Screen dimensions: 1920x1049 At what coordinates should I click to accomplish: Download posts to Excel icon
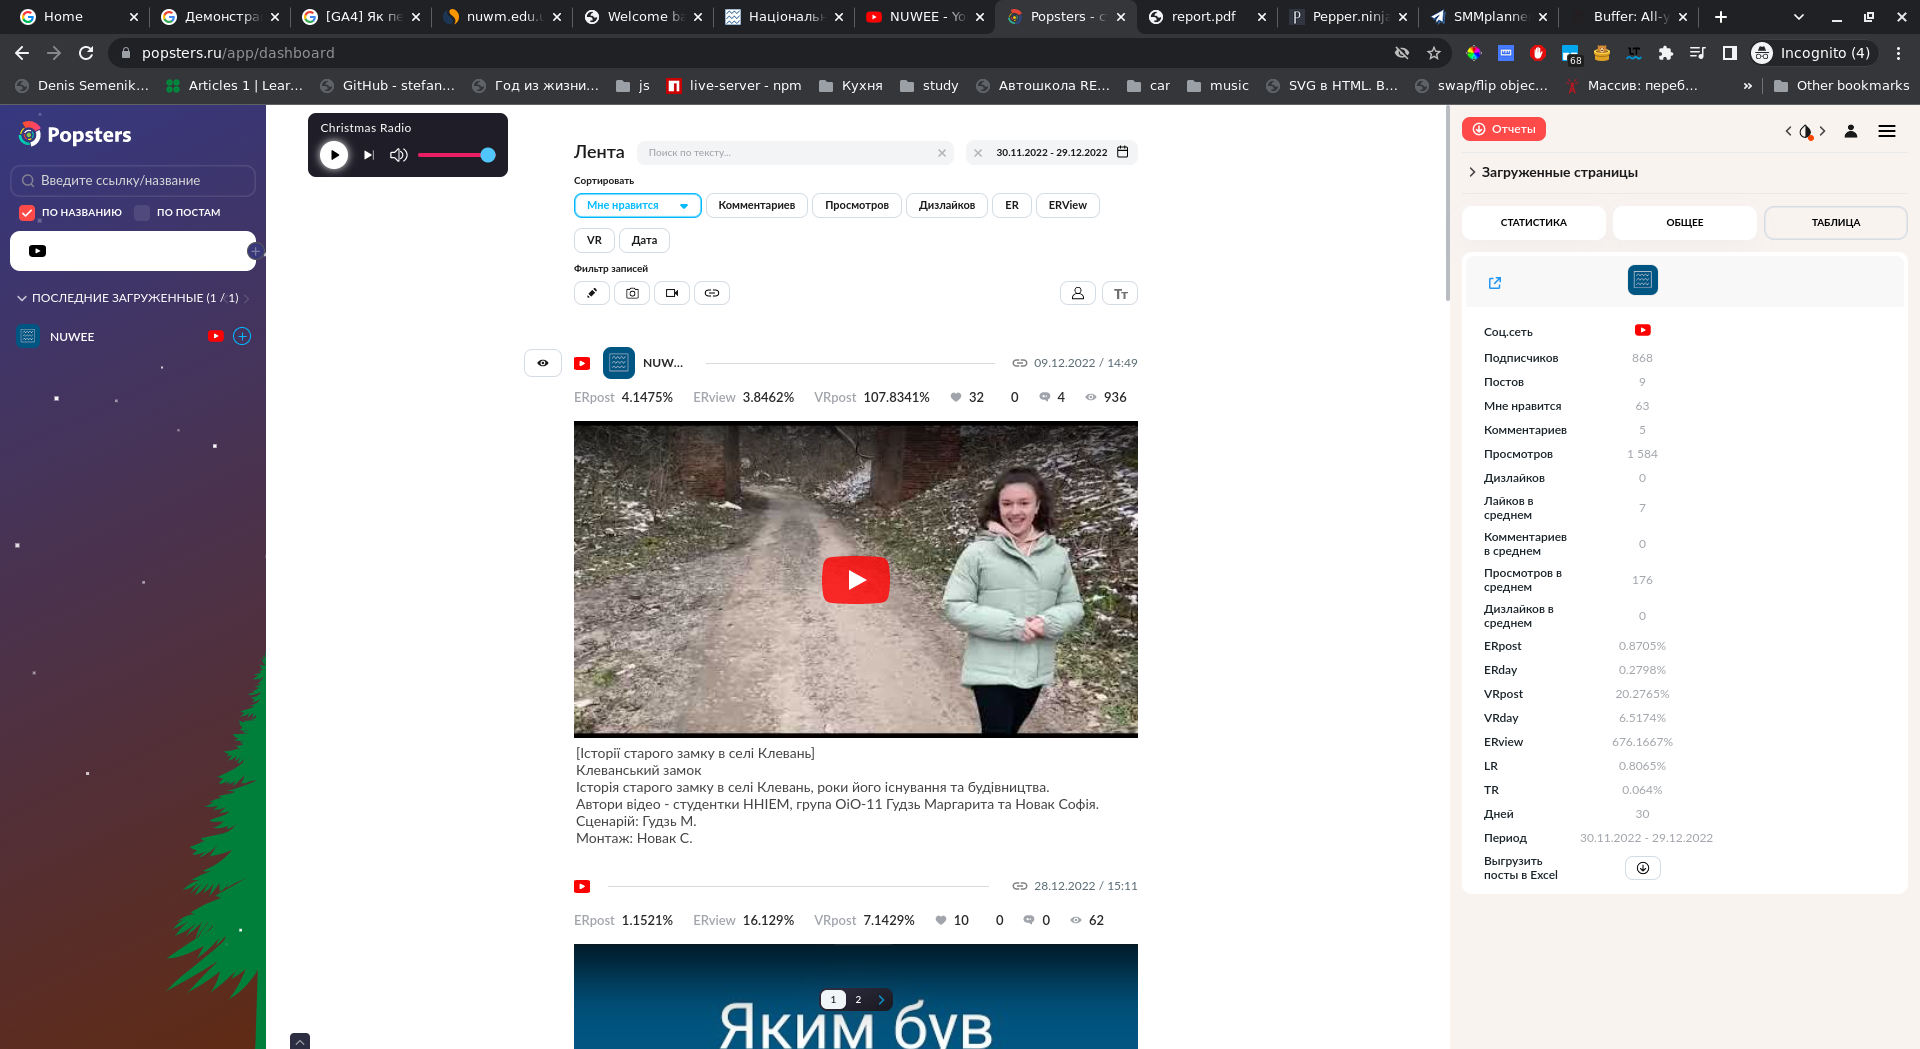[x=1642, y=868]
